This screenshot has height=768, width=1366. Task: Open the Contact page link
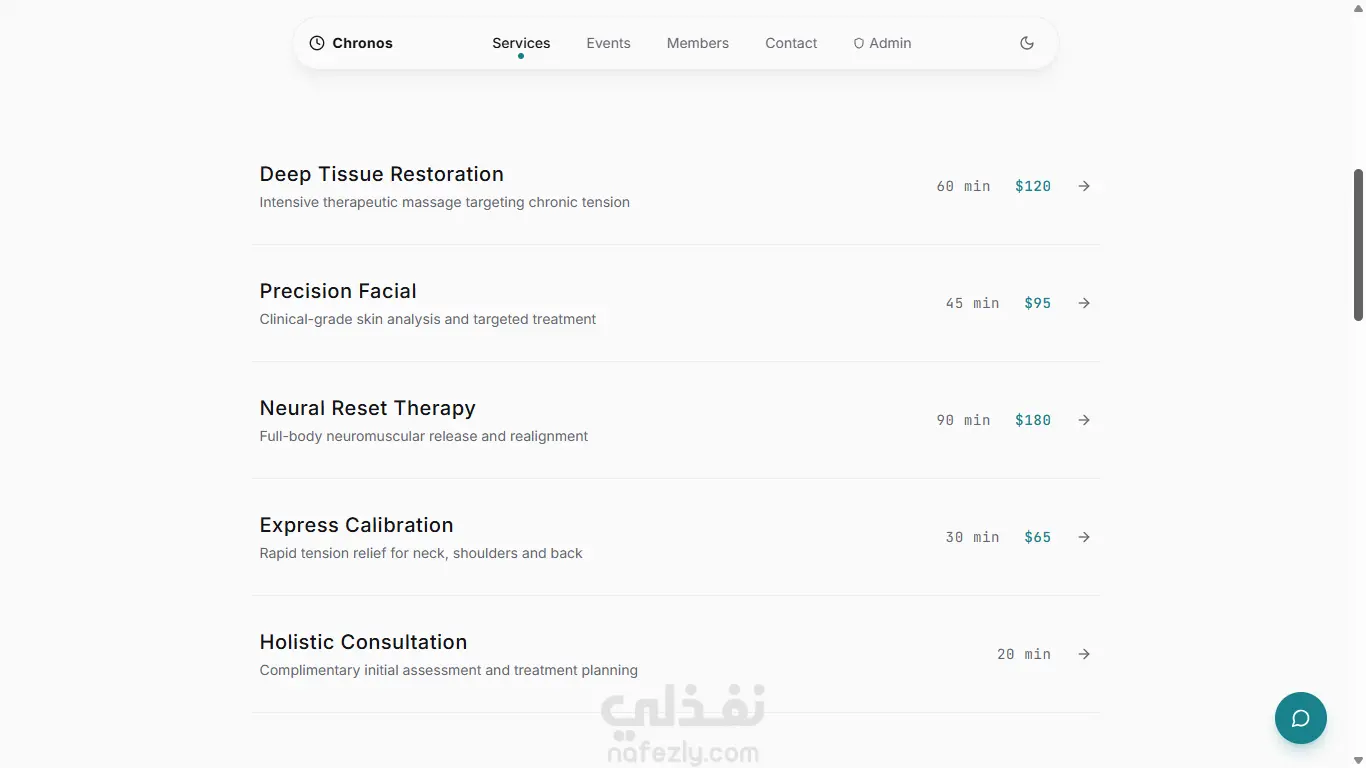point(791,43)
